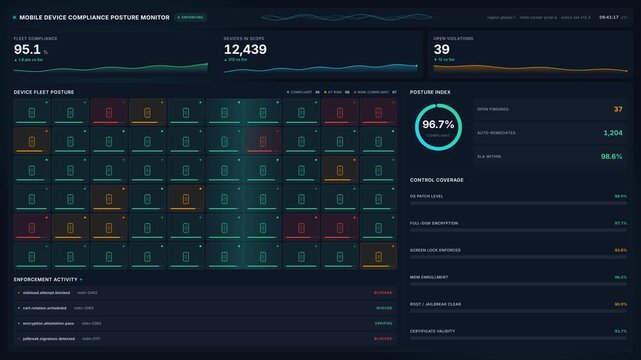This screenshot has height=360, width=641.
Task: Click the Control Coverage heading
Action: (x=437, y=180)
